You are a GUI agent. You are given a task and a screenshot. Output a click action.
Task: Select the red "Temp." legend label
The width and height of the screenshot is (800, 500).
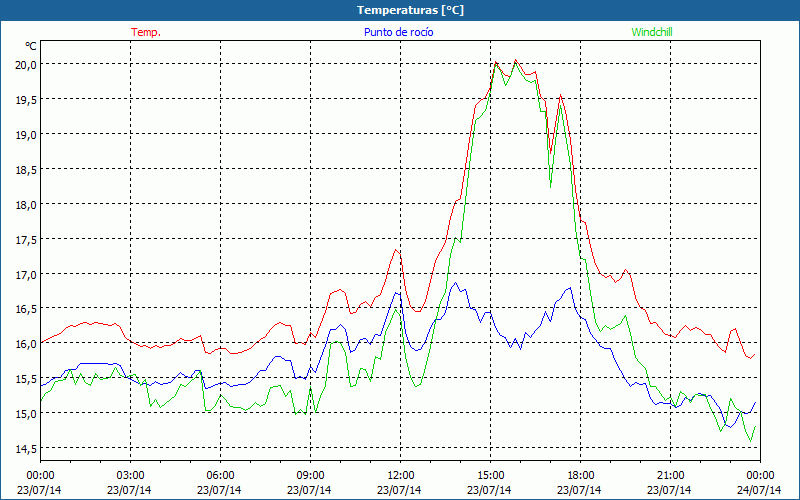tap(146, 32)
